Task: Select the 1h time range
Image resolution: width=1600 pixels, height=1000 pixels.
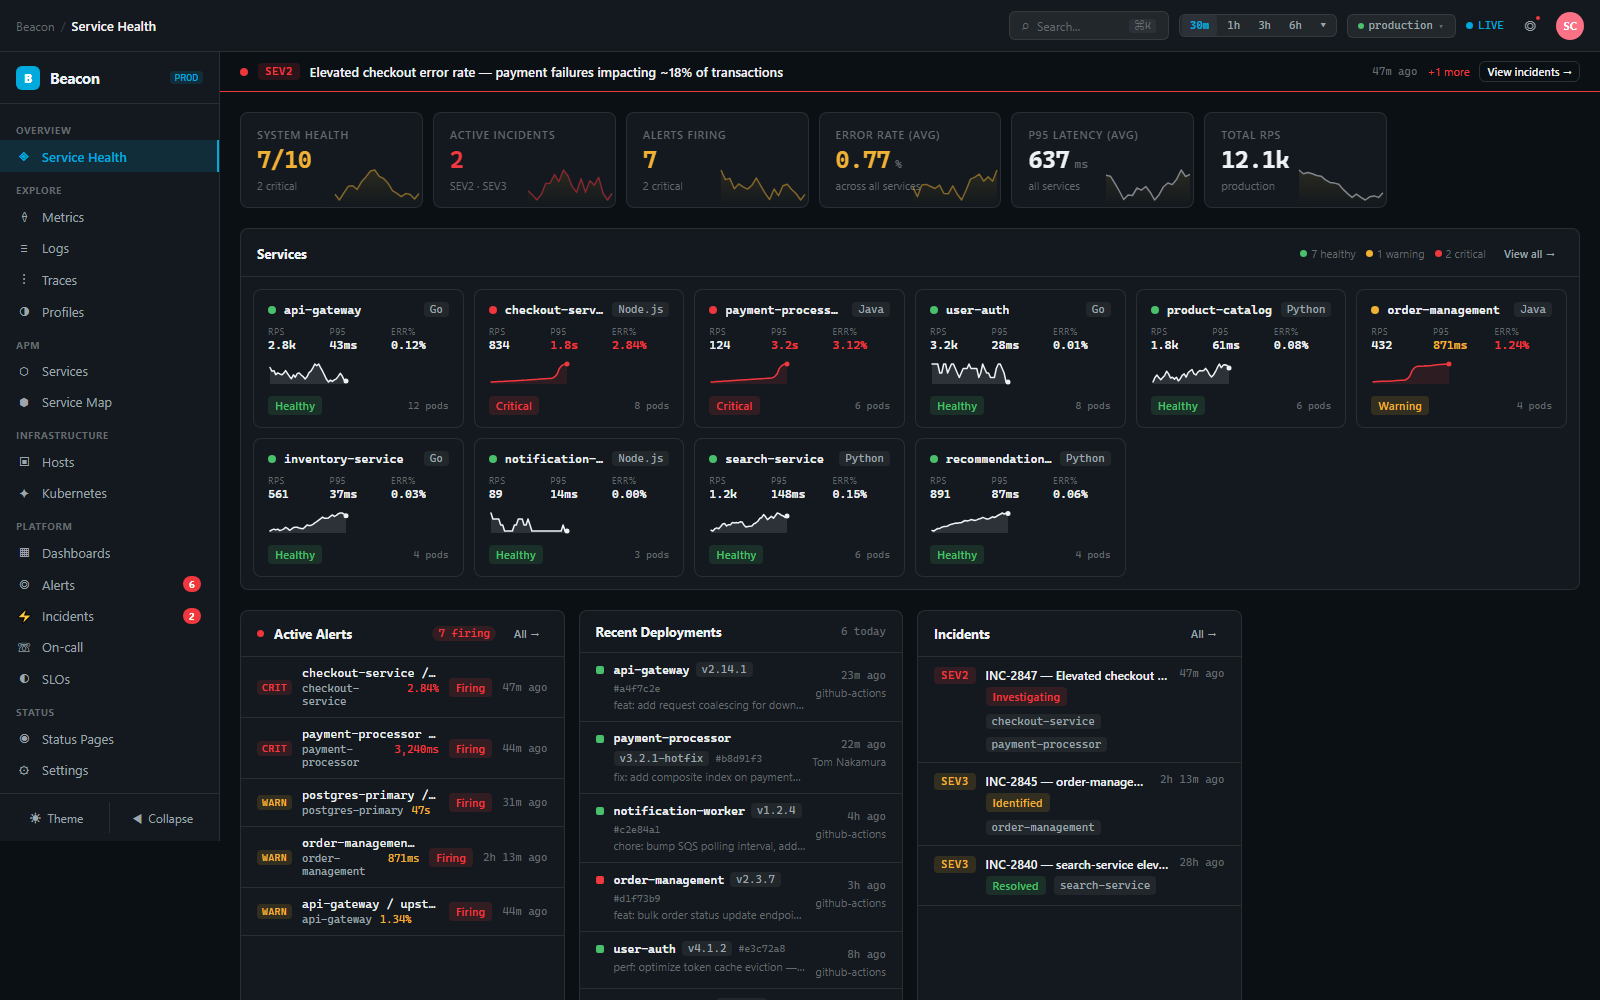Action: click(x=1234, y=26)
